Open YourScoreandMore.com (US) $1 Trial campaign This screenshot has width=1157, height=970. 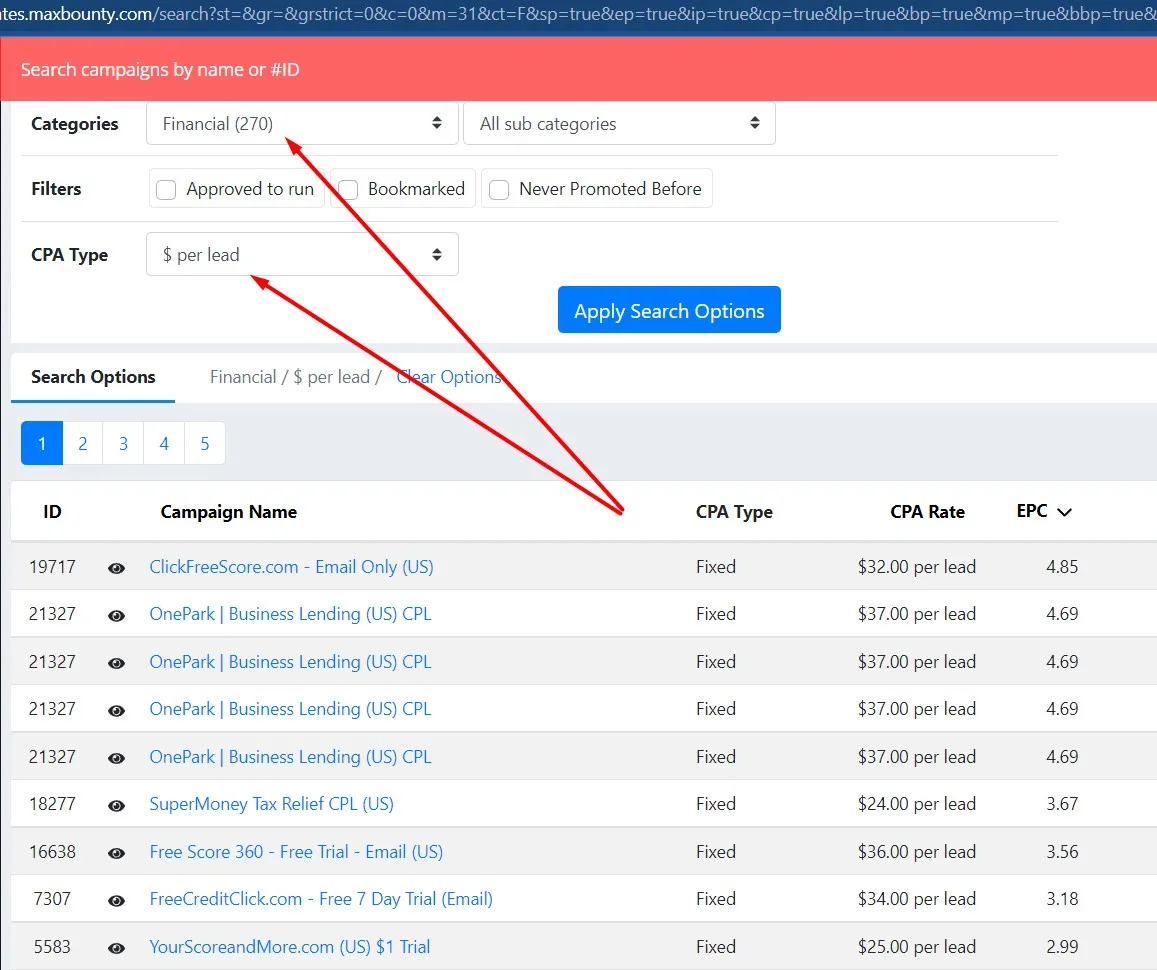[289, 946]
